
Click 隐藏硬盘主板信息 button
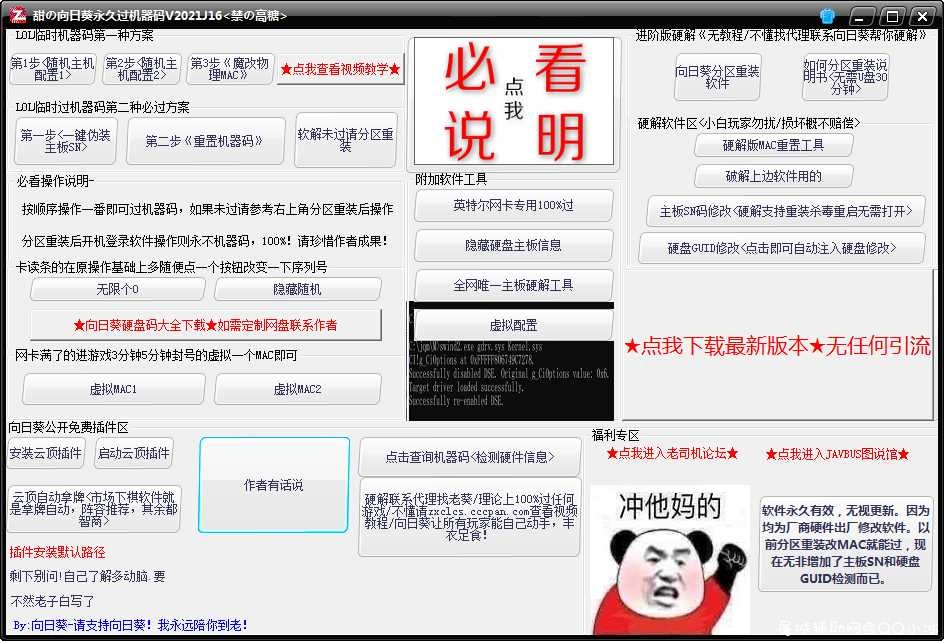pyautogui.click(x=514, y=245)
